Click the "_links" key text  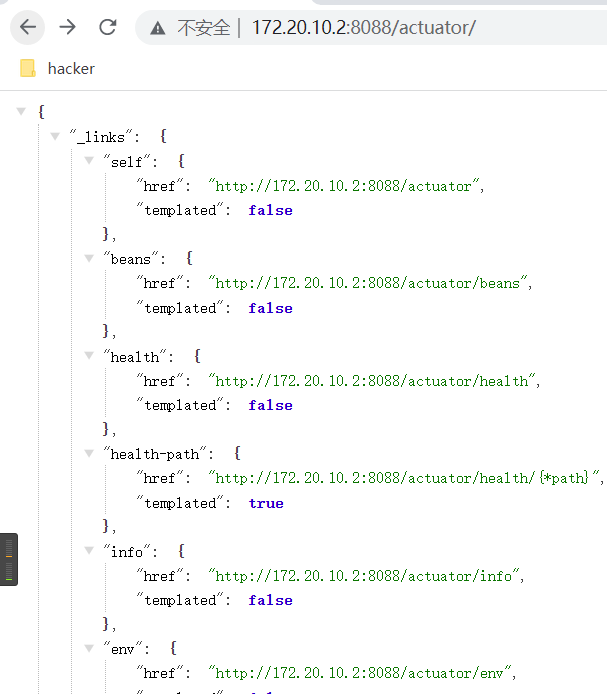click(x=101, y=137)
